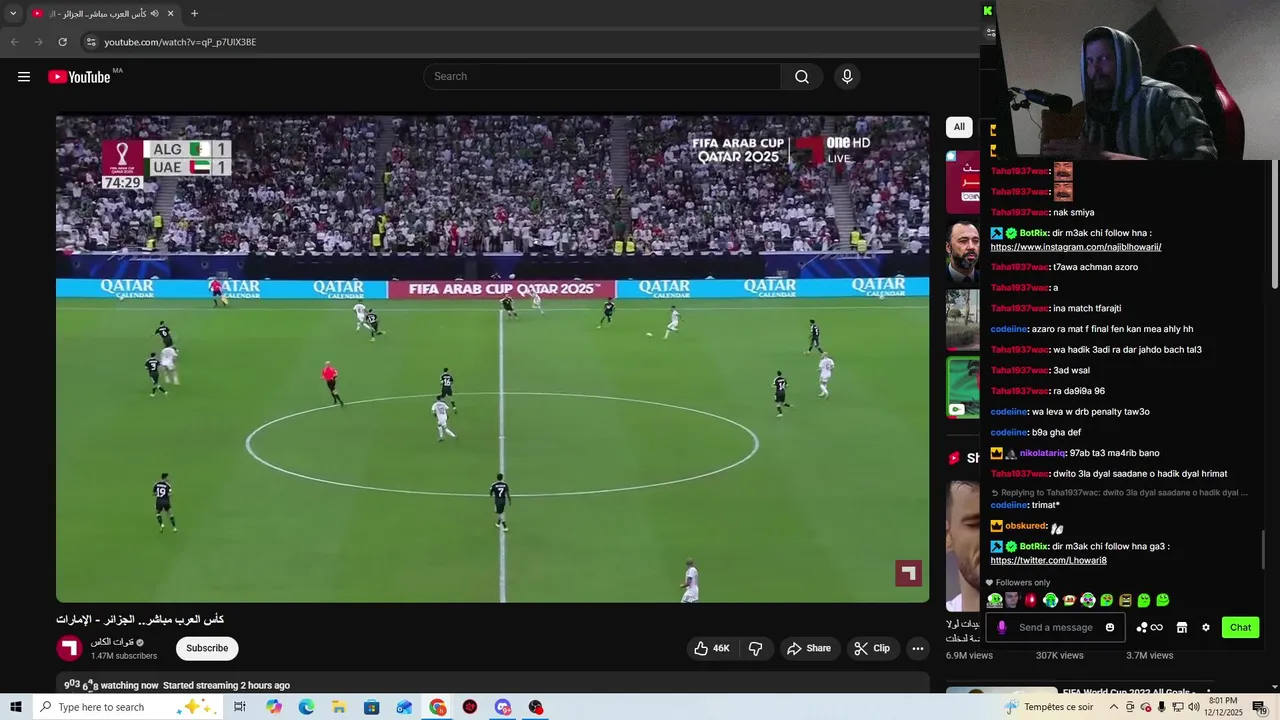Mute the tab via its speaker icon
Screen dimensions: 1280x720
[x=155, y=14]
